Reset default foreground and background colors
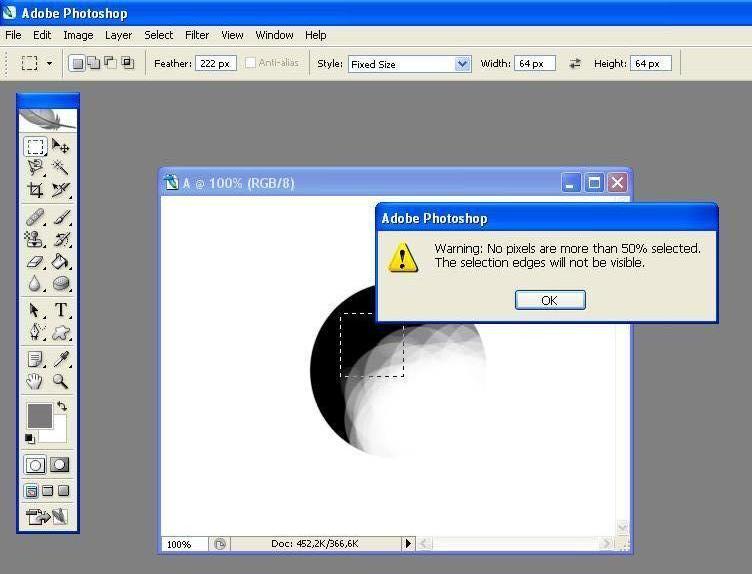Image resolution: width=752 pixels, height=574 pixels. click(30, 438)
